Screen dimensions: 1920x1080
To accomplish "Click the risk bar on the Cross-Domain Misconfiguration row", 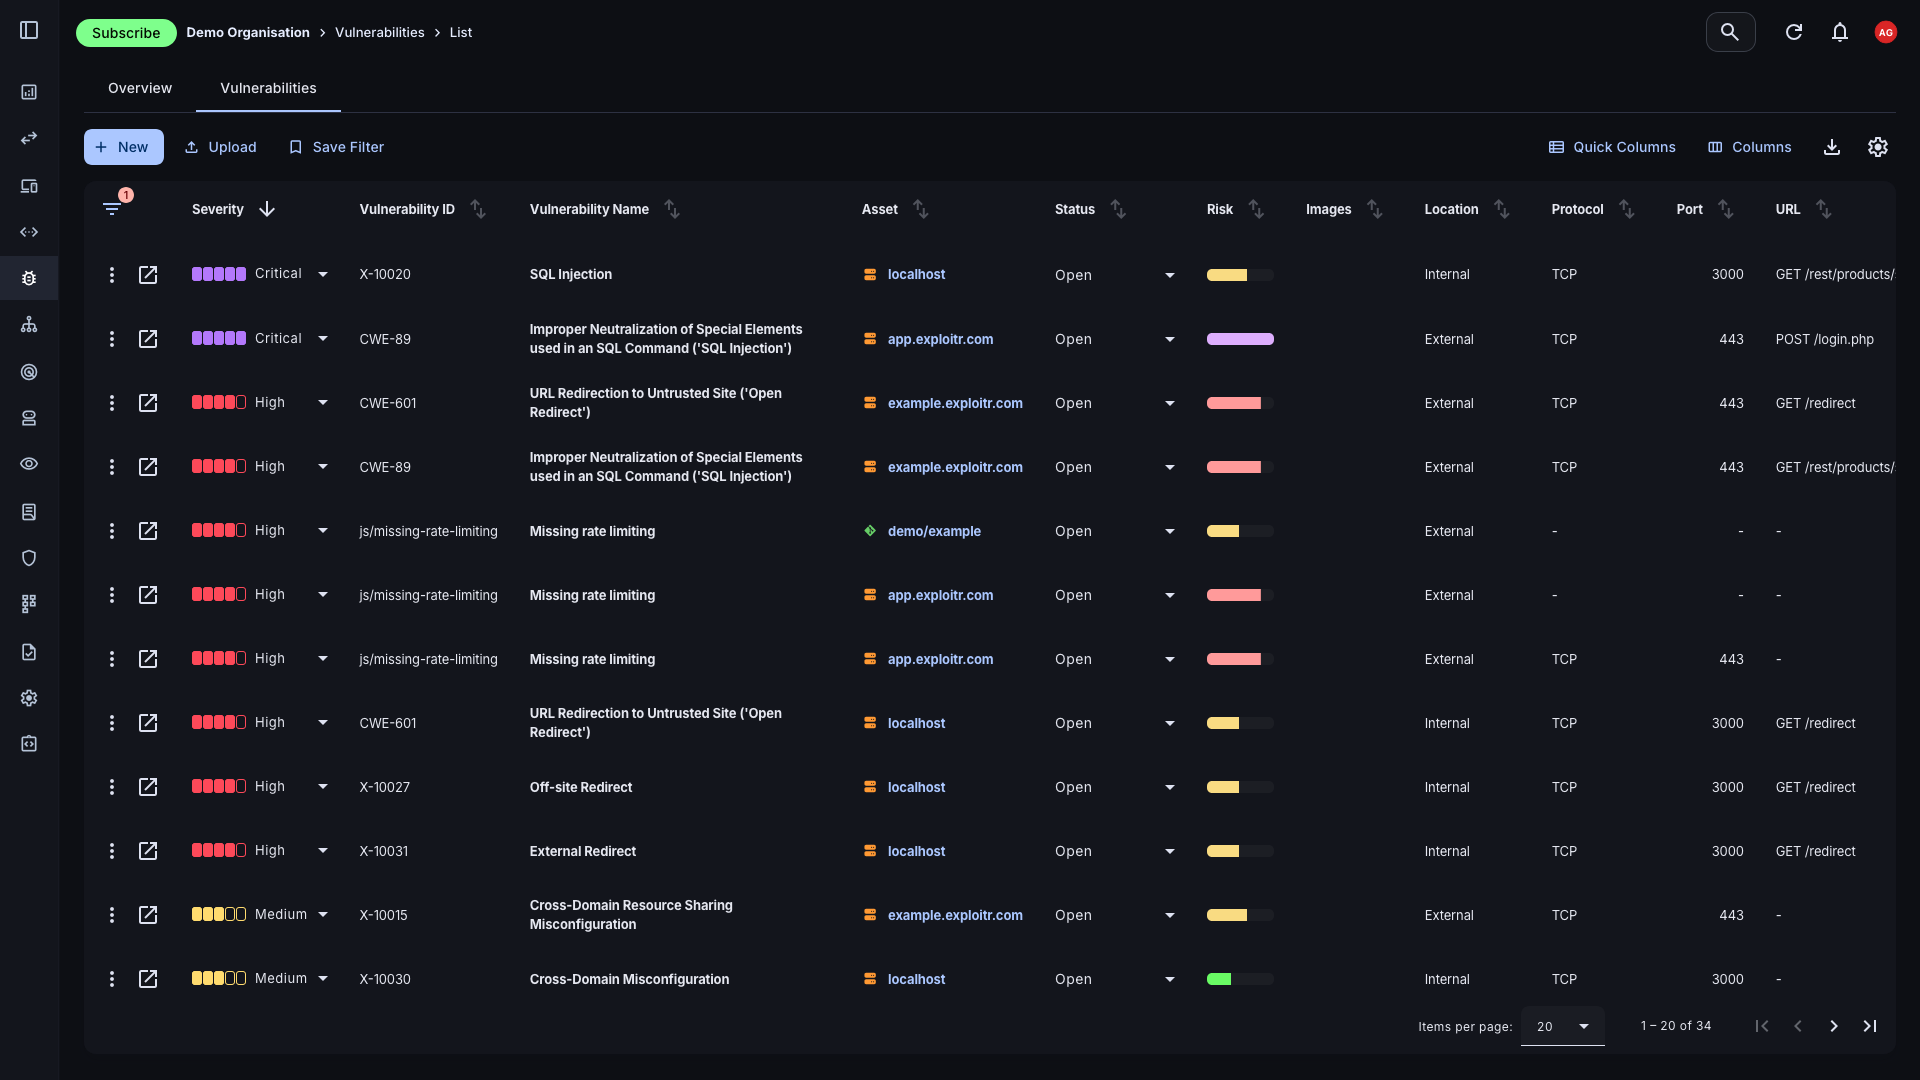I will point(1238,979).
